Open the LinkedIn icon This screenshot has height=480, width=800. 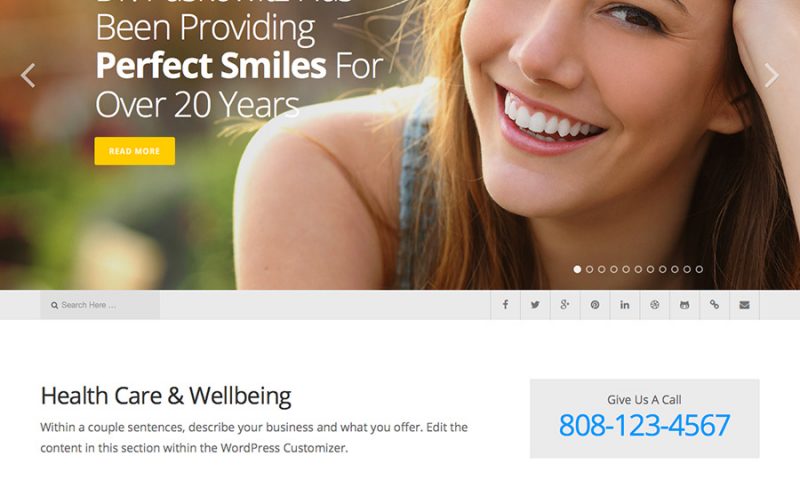click(x=624, y=305)
